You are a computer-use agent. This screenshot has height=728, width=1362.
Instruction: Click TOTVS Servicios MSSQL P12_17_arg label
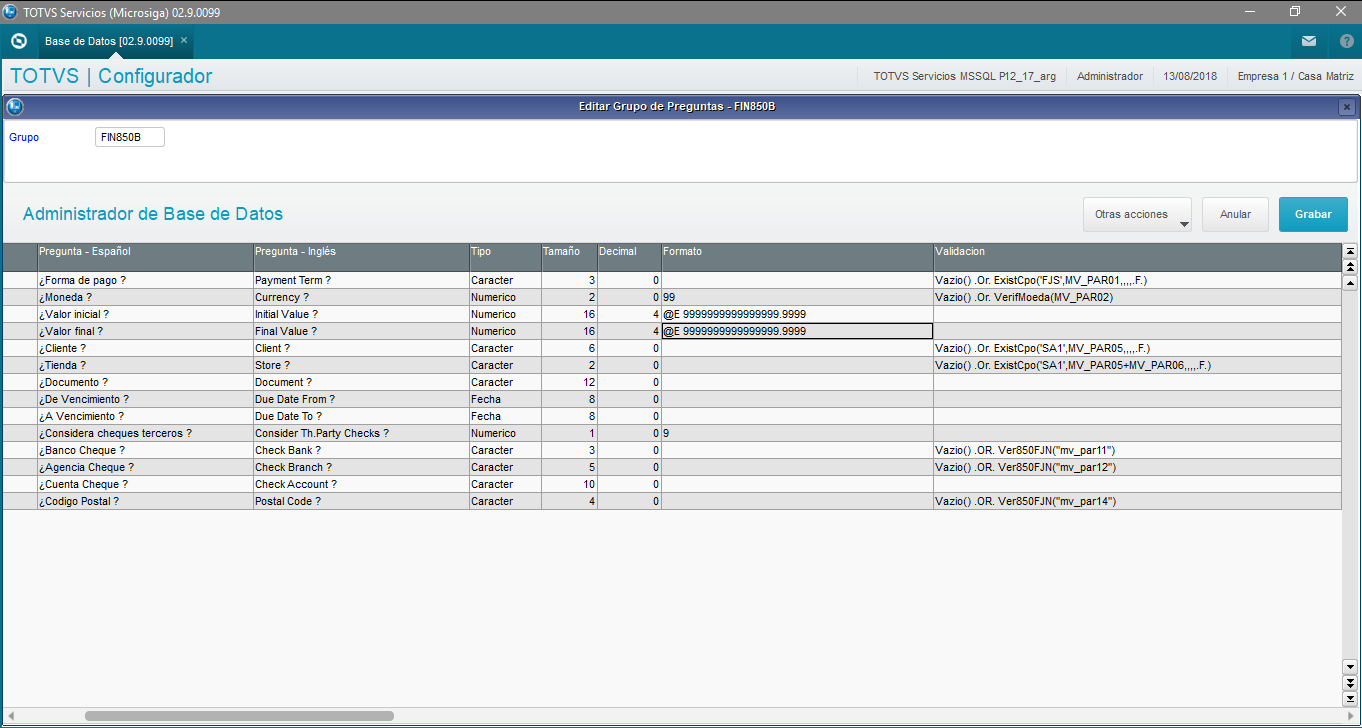[965, 76]
